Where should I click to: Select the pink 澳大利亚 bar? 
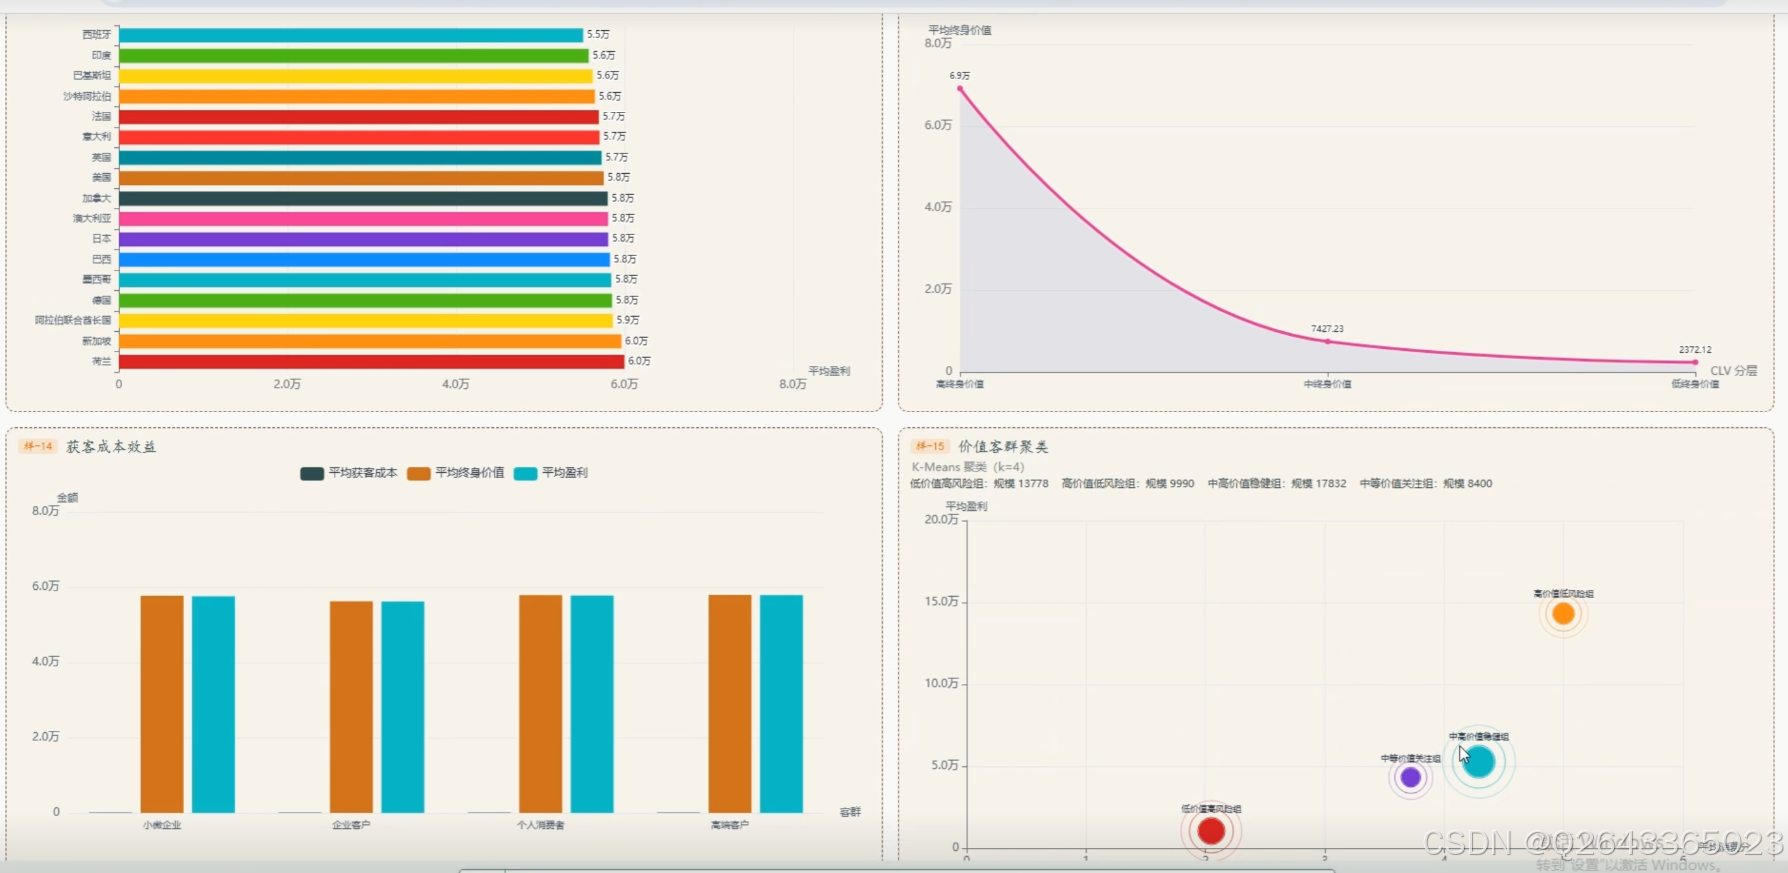(363, 219)
